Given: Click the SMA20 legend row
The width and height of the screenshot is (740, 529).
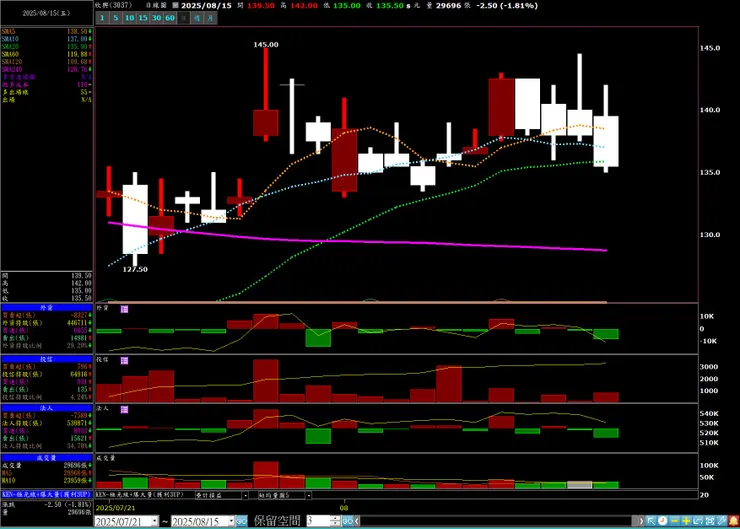Looking at the screenshot, I should [47, 47].
